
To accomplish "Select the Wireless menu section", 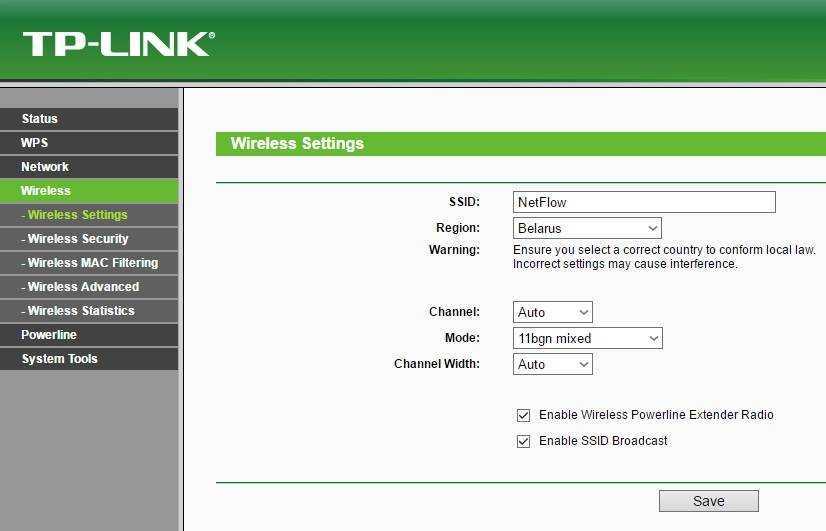I will pyautogui.click(x=46, y=191).
